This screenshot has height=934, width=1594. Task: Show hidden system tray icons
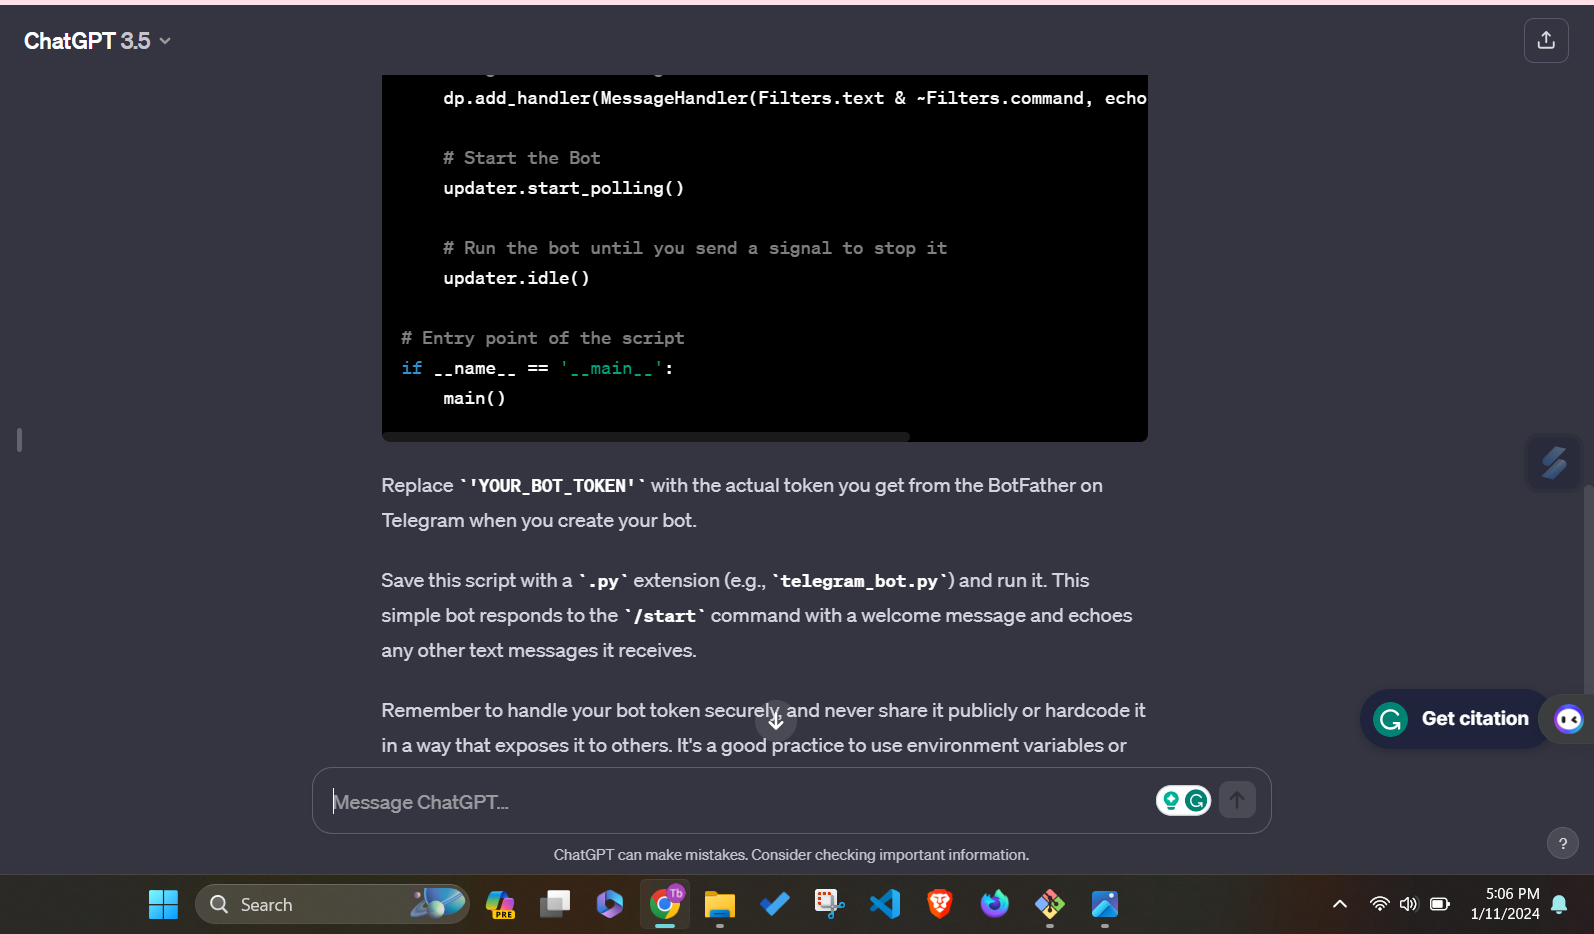click(x=1340, y=904)
